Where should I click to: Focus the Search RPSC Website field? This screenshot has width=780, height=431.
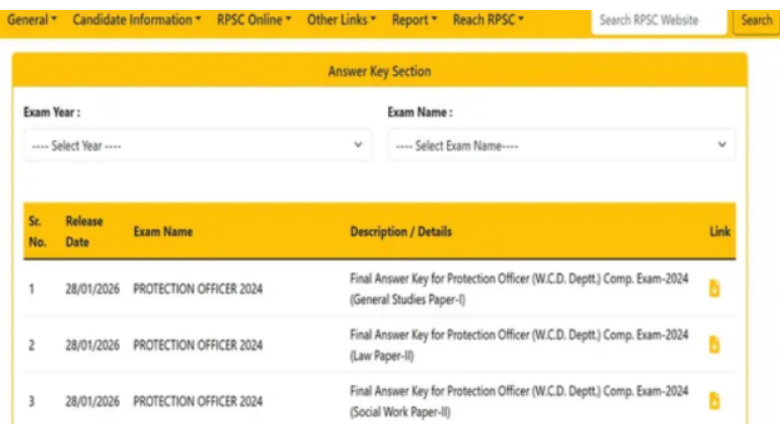click(x=658, y=20)
